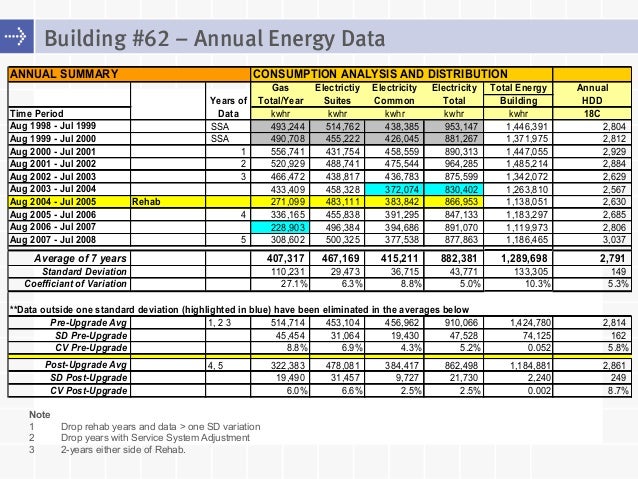Image resolution: width=638 pixels, height=479 pixels.
Task: Select the 'SD Pre-Upgrade' row label
Action: (91, 336)
